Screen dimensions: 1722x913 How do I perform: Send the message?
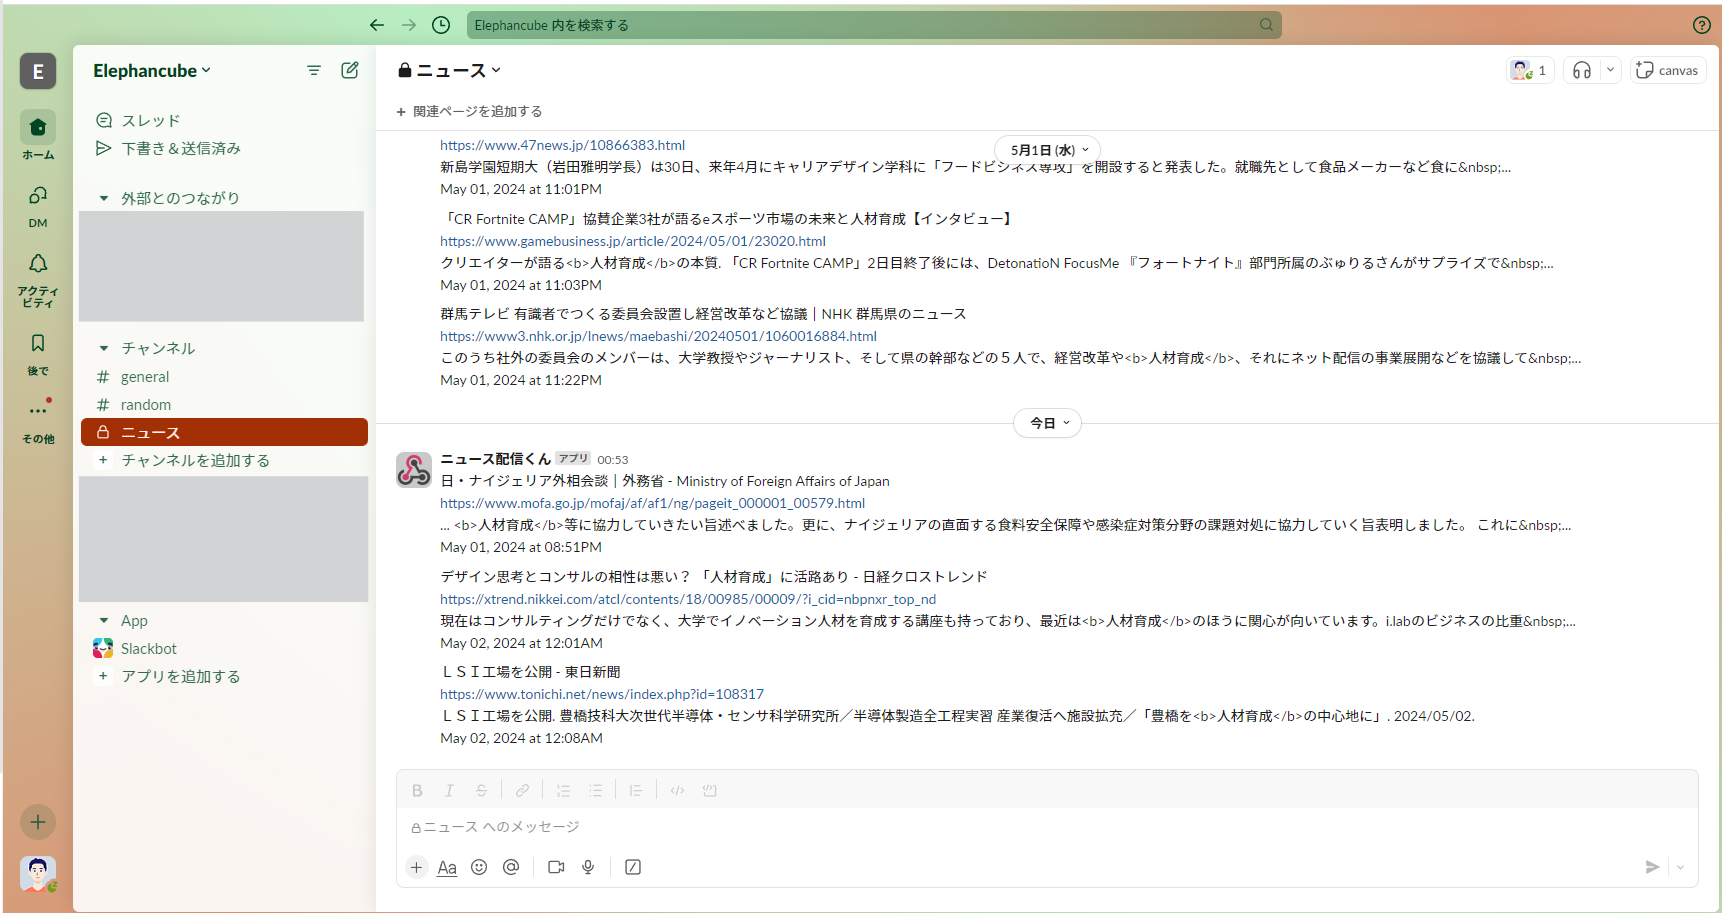[x=1652, y=867]
